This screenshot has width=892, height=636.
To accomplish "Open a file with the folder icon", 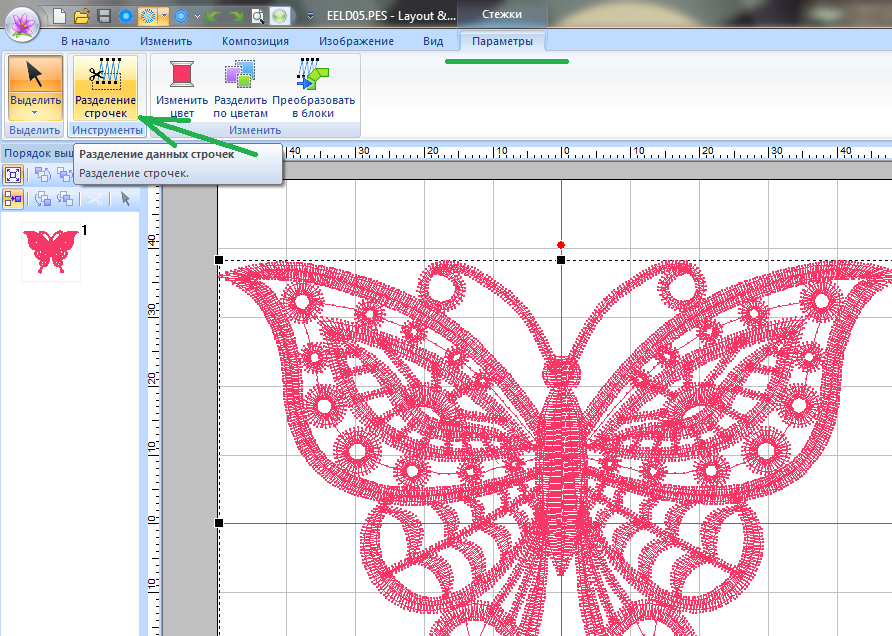I will pyautogui.click(x=82, y=16).
